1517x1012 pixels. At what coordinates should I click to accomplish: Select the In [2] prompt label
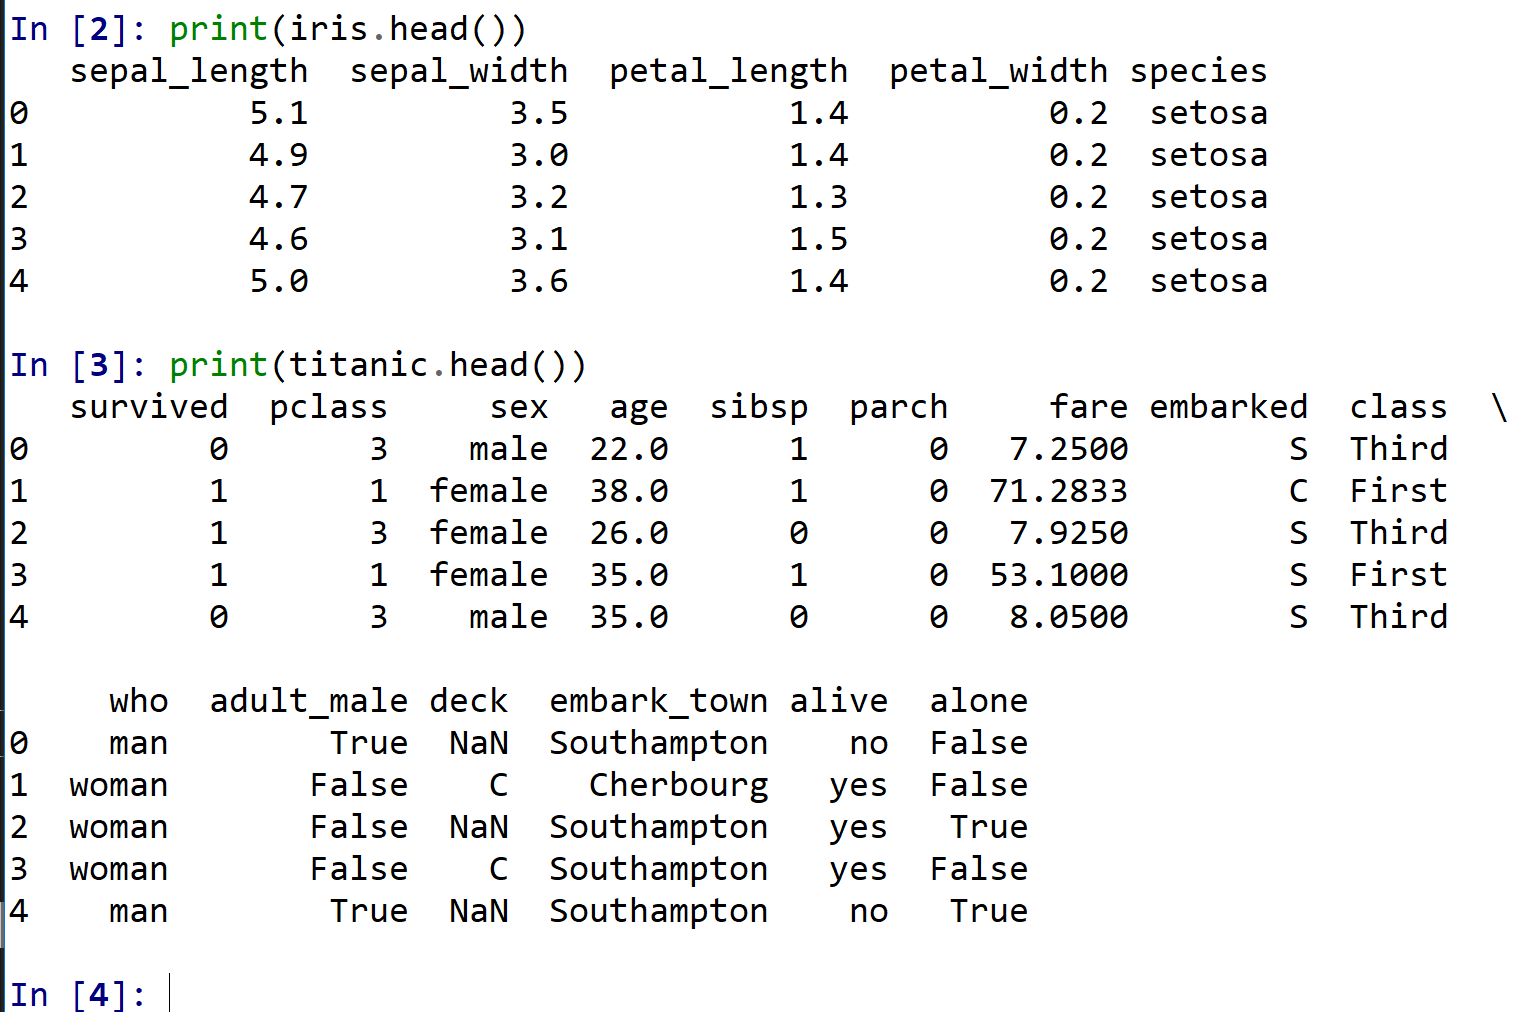pos(77,29)
